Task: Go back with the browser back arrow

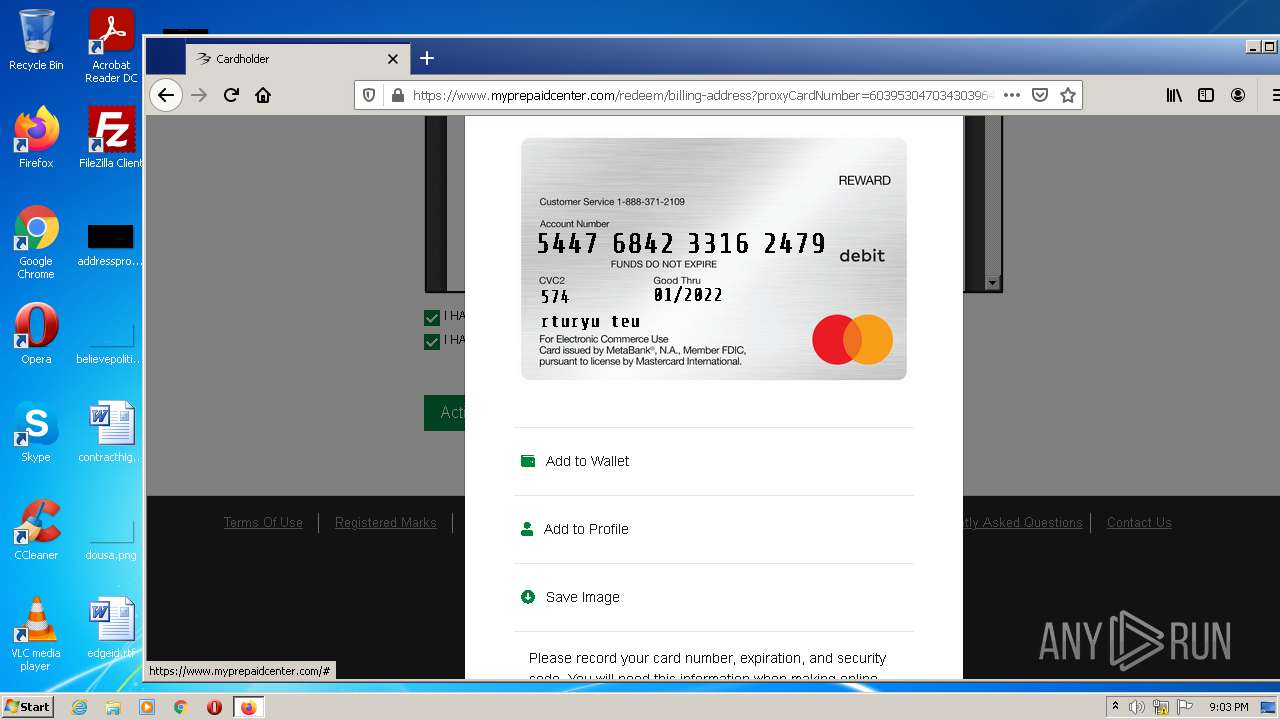Action: [x=166, y=95]
